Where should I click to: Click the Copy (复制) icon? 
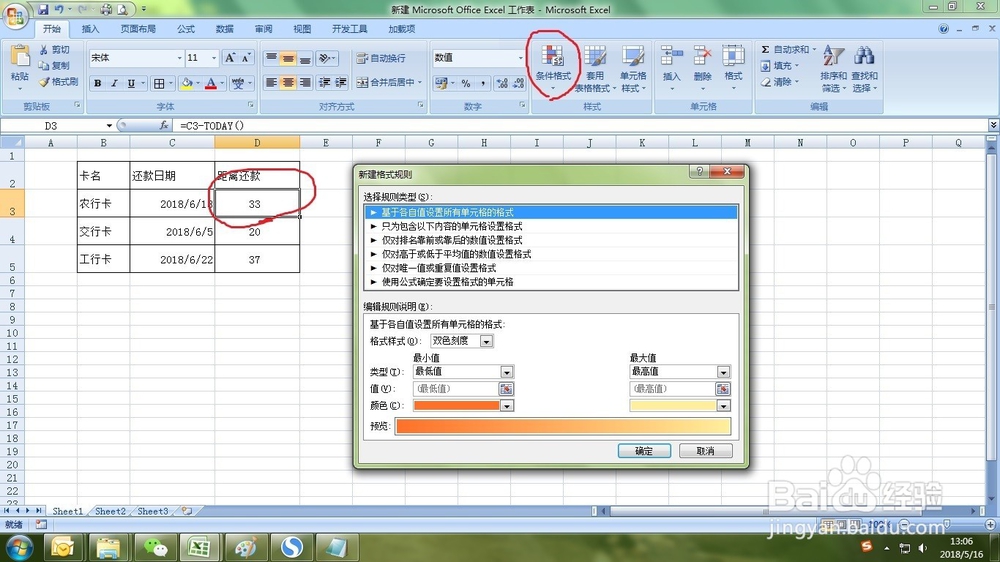(x=44, y=66)
